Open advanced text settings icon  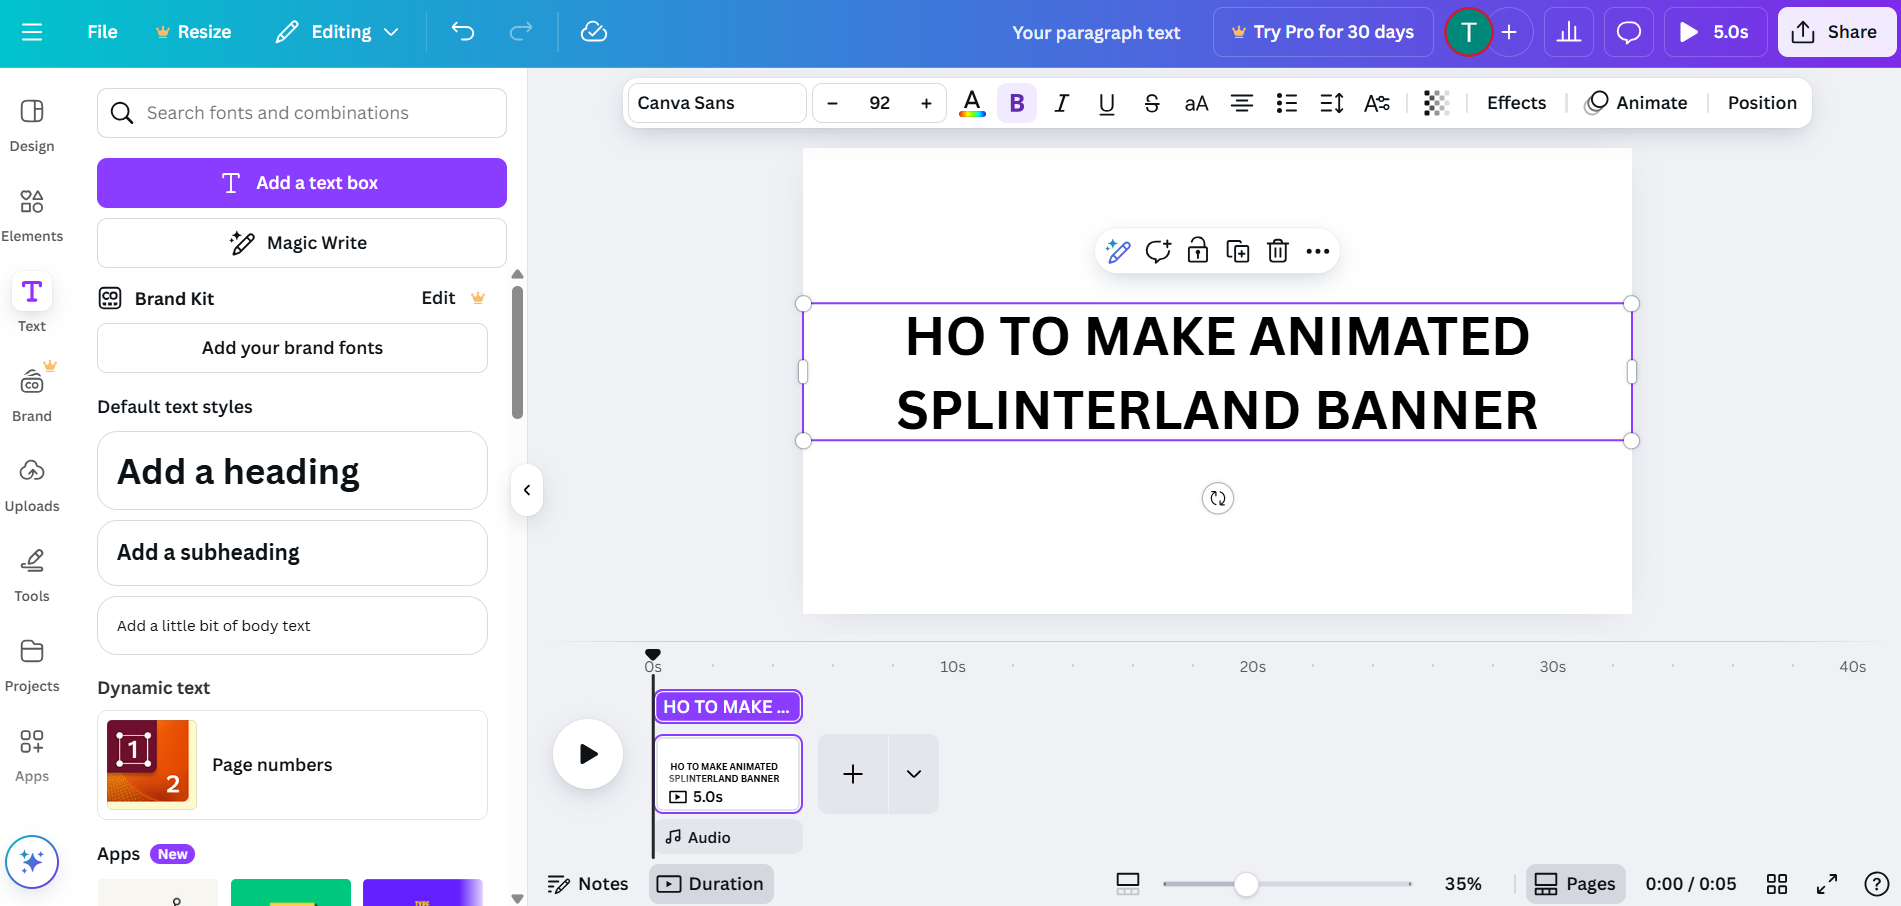pos(1377,103)
